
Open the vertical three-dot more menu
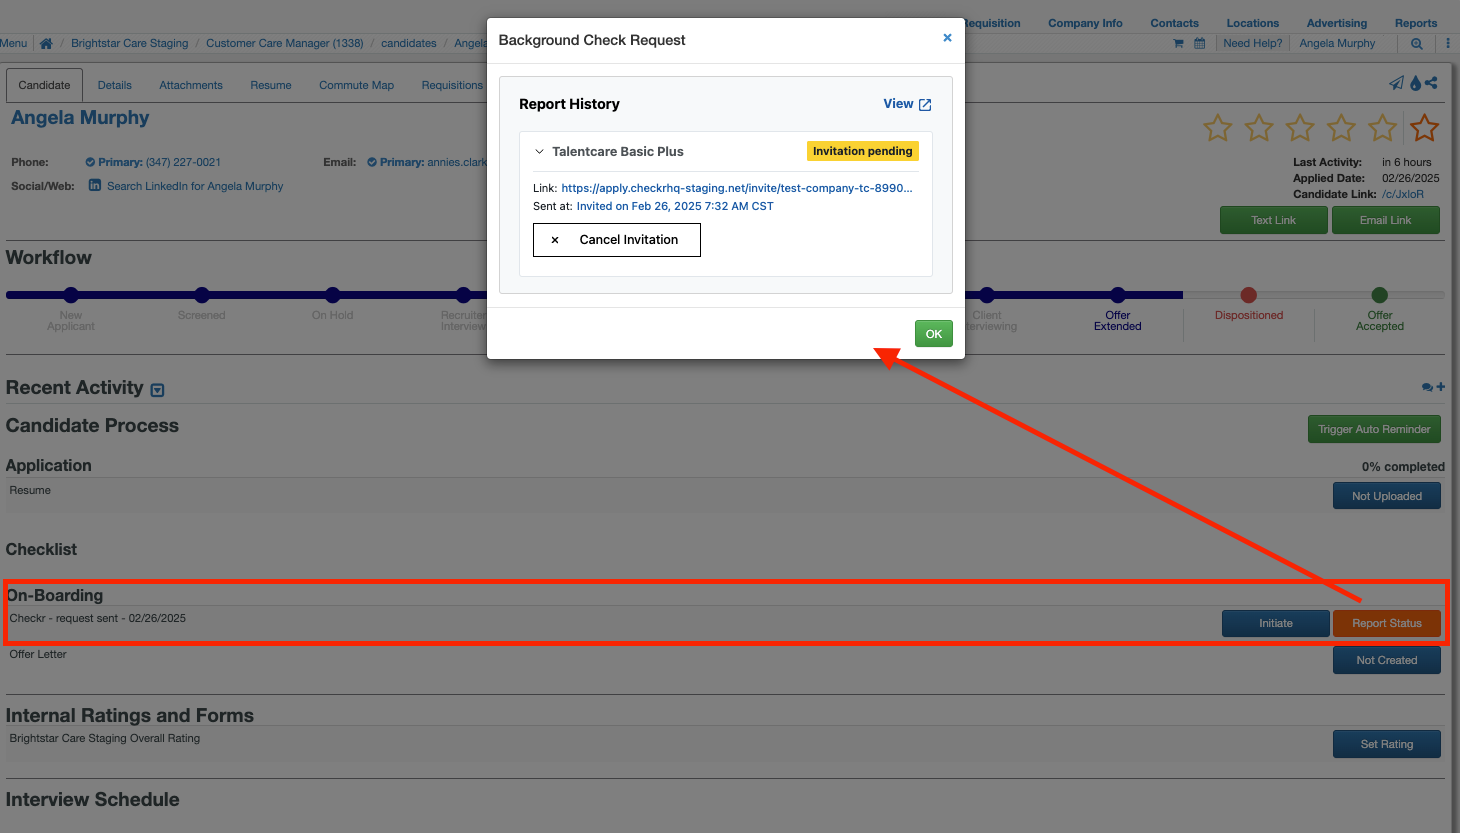(x=1448, y=43)
